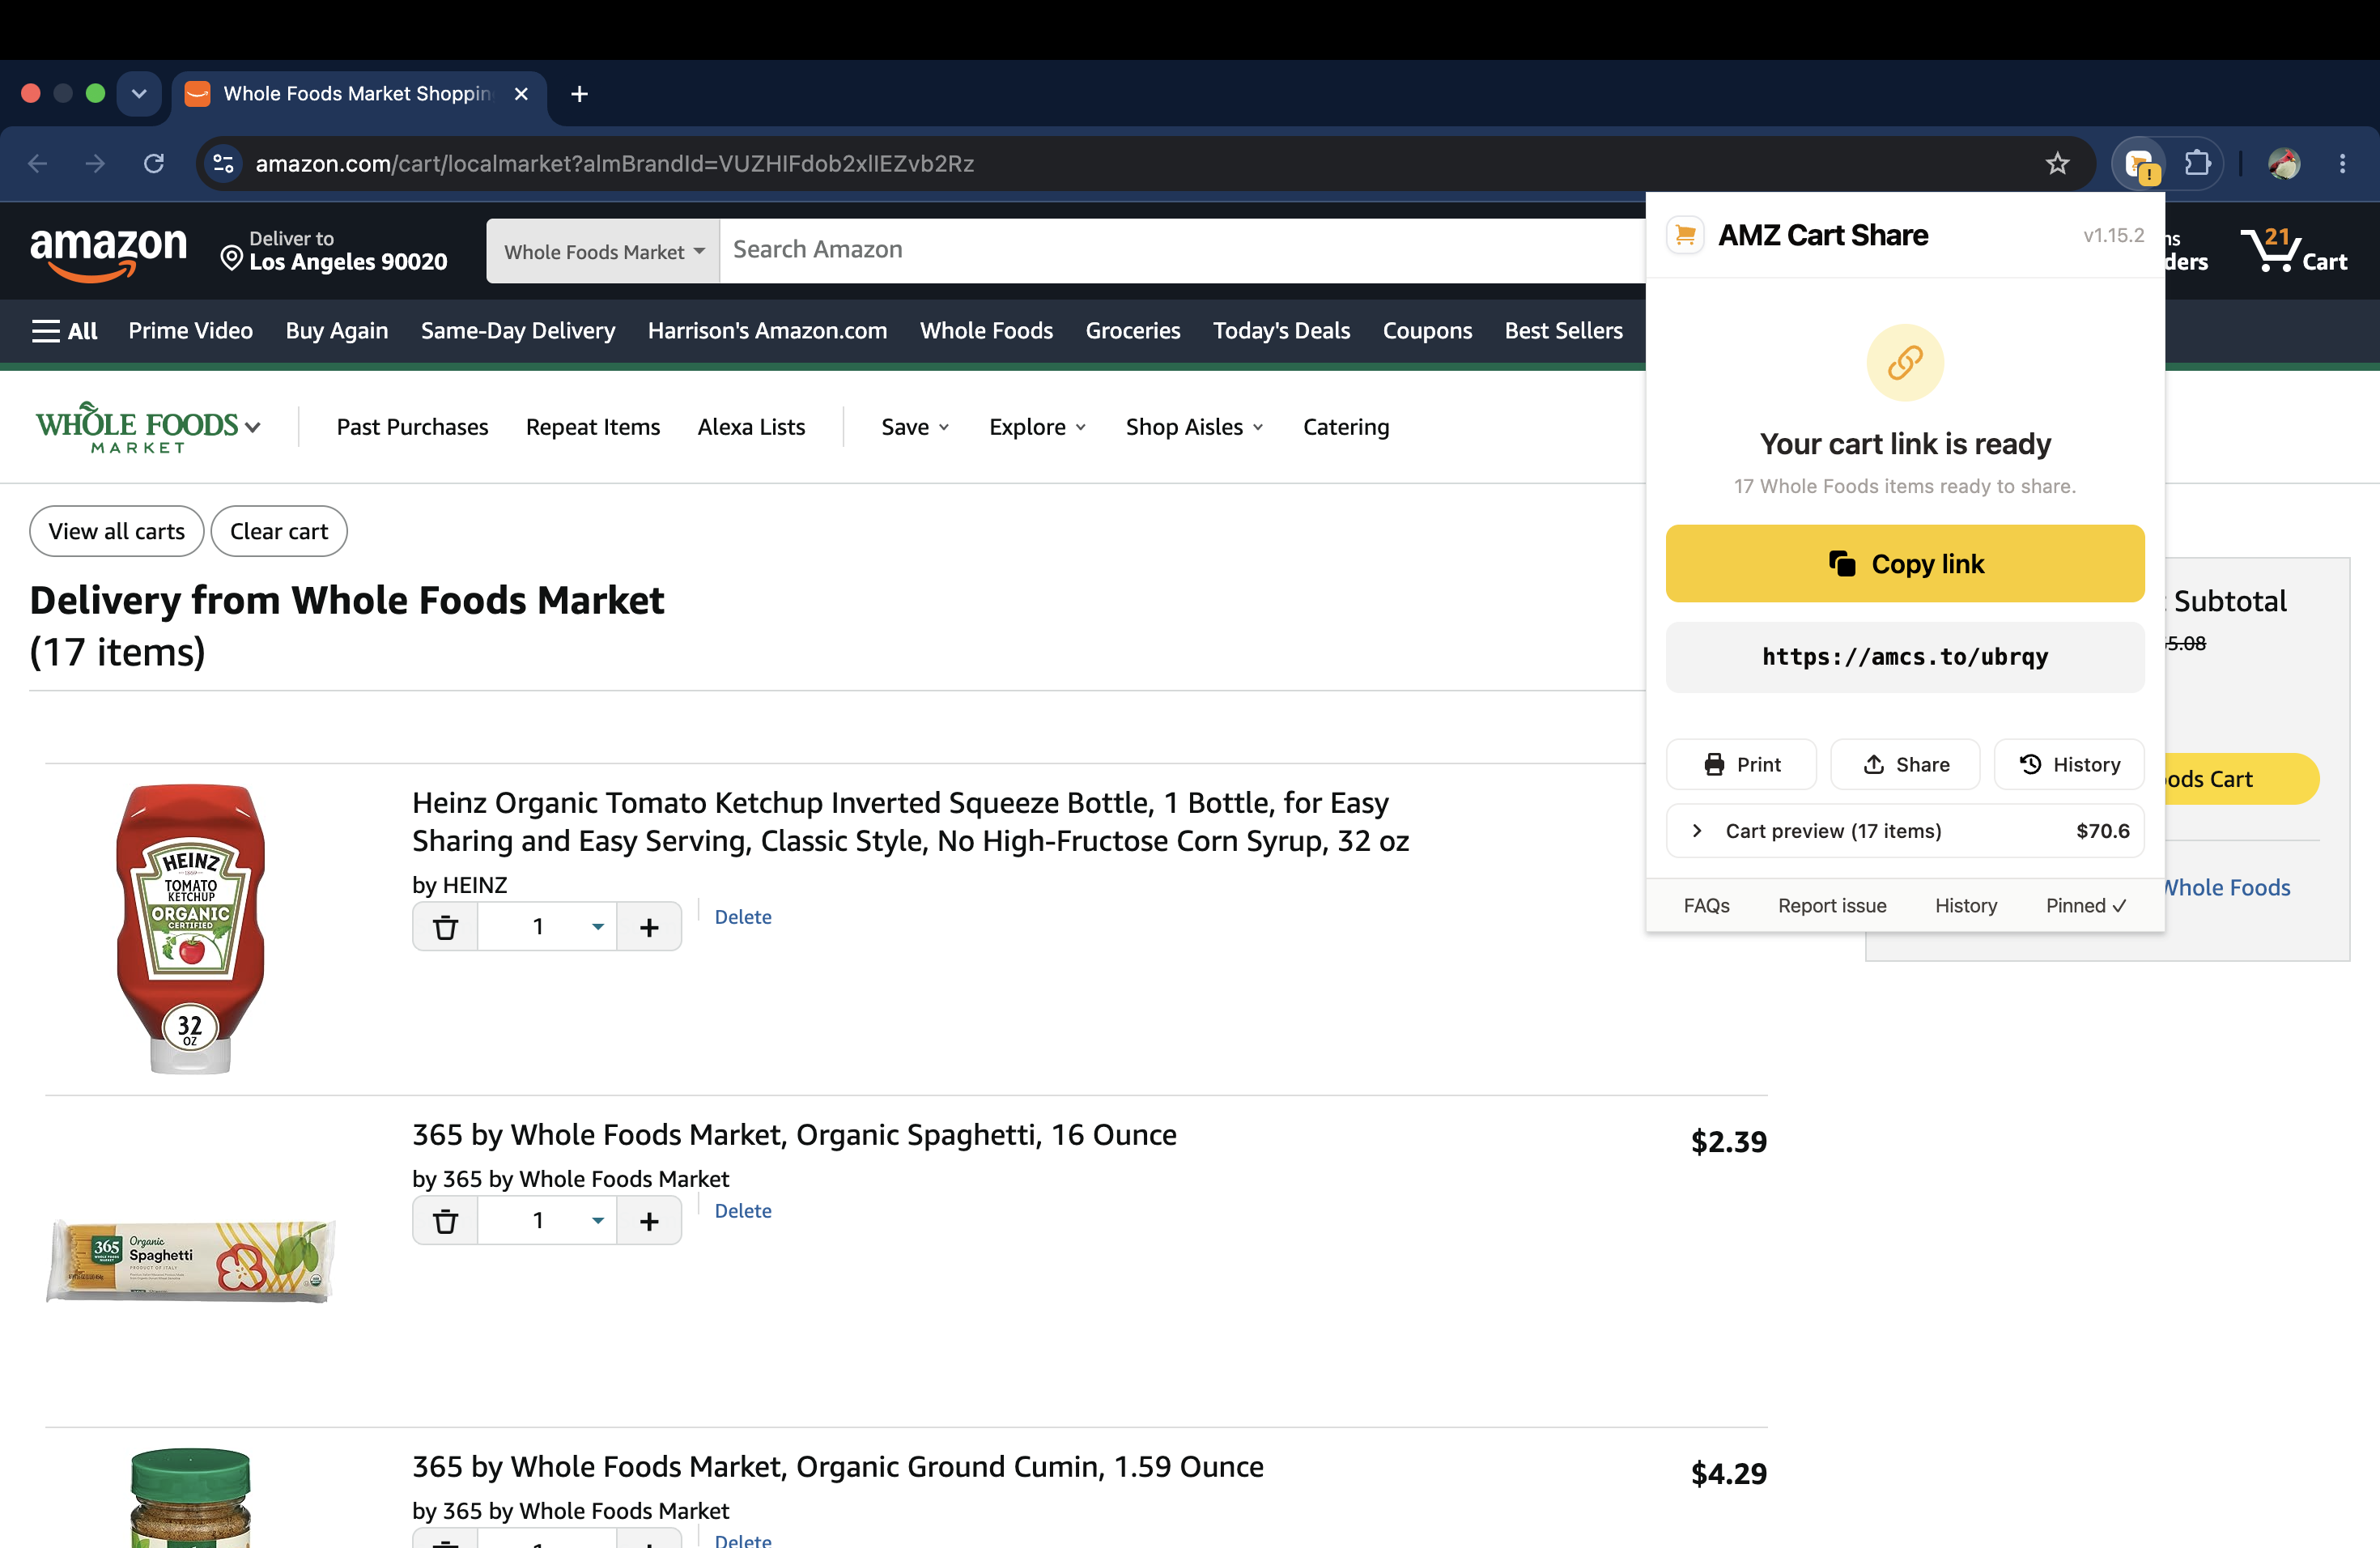2380x1548 pixels.
Task: Click Report issue link
Action: point(1832,906)
